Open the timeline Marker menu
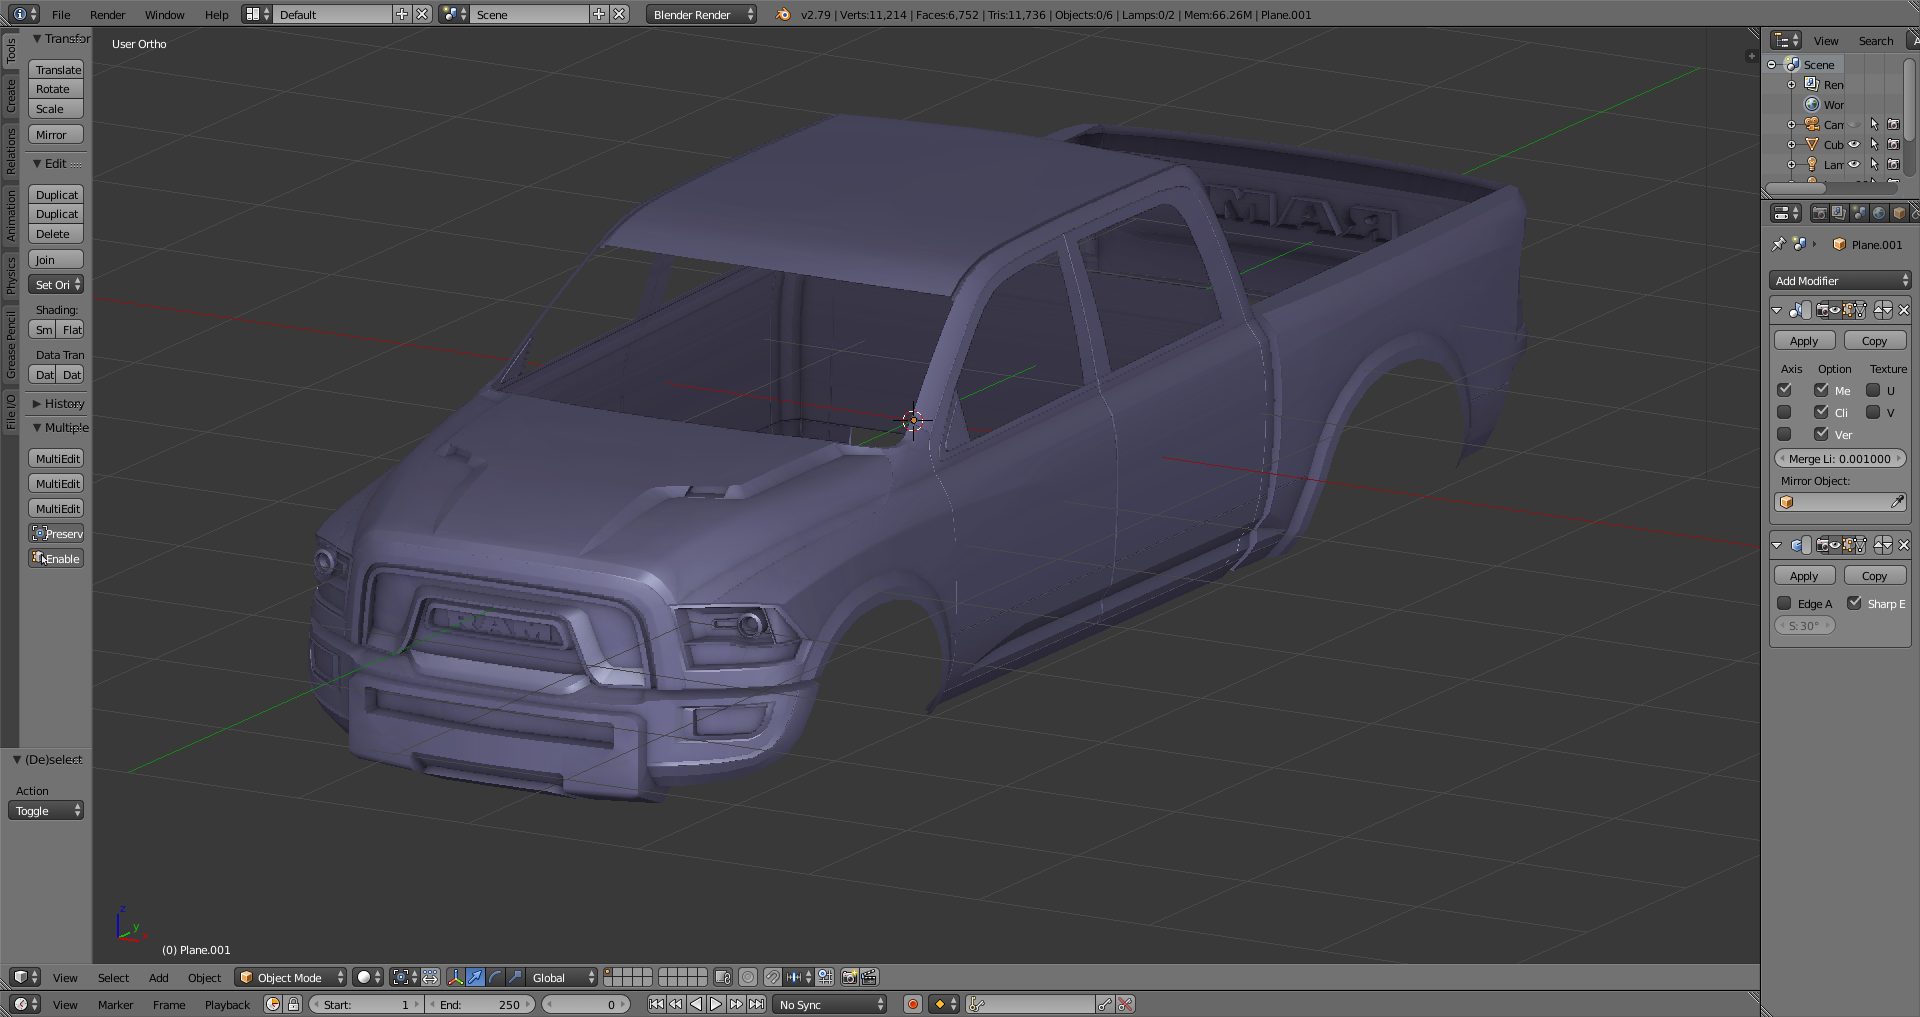This screenshot has height=1017, width=1920. 115,1004
